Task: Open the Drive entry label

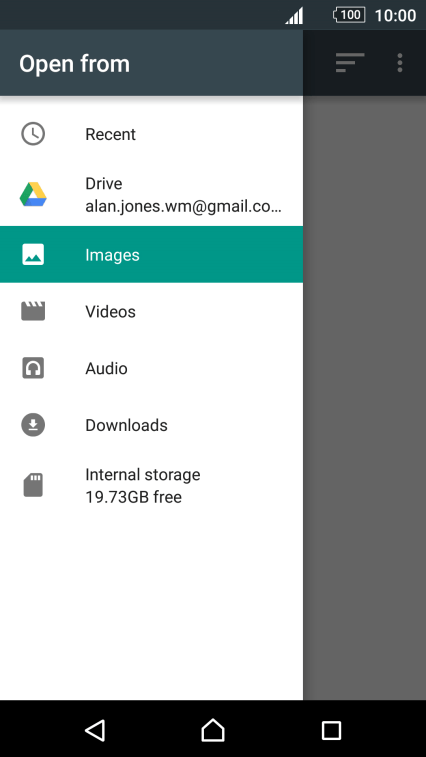Action: tap(104, 183)
